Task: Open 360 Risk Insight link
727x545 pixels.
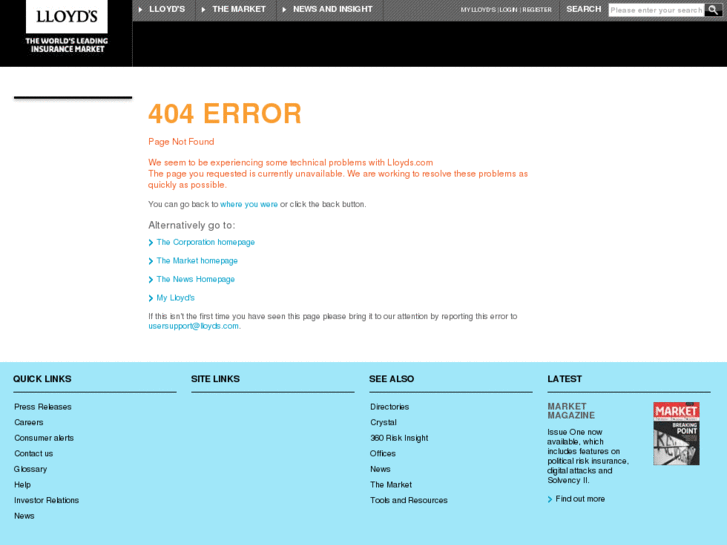Action: pos(399,438)
